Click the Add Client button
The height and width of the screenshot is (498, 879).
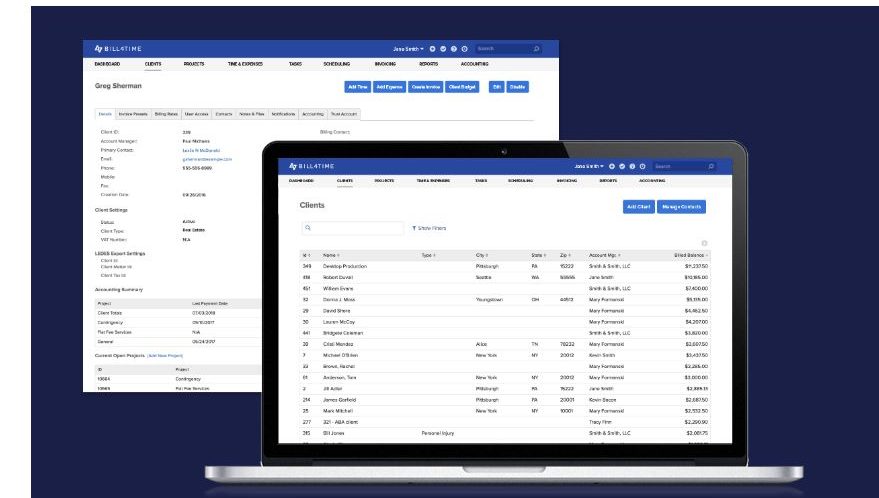[x=639, y=207]
